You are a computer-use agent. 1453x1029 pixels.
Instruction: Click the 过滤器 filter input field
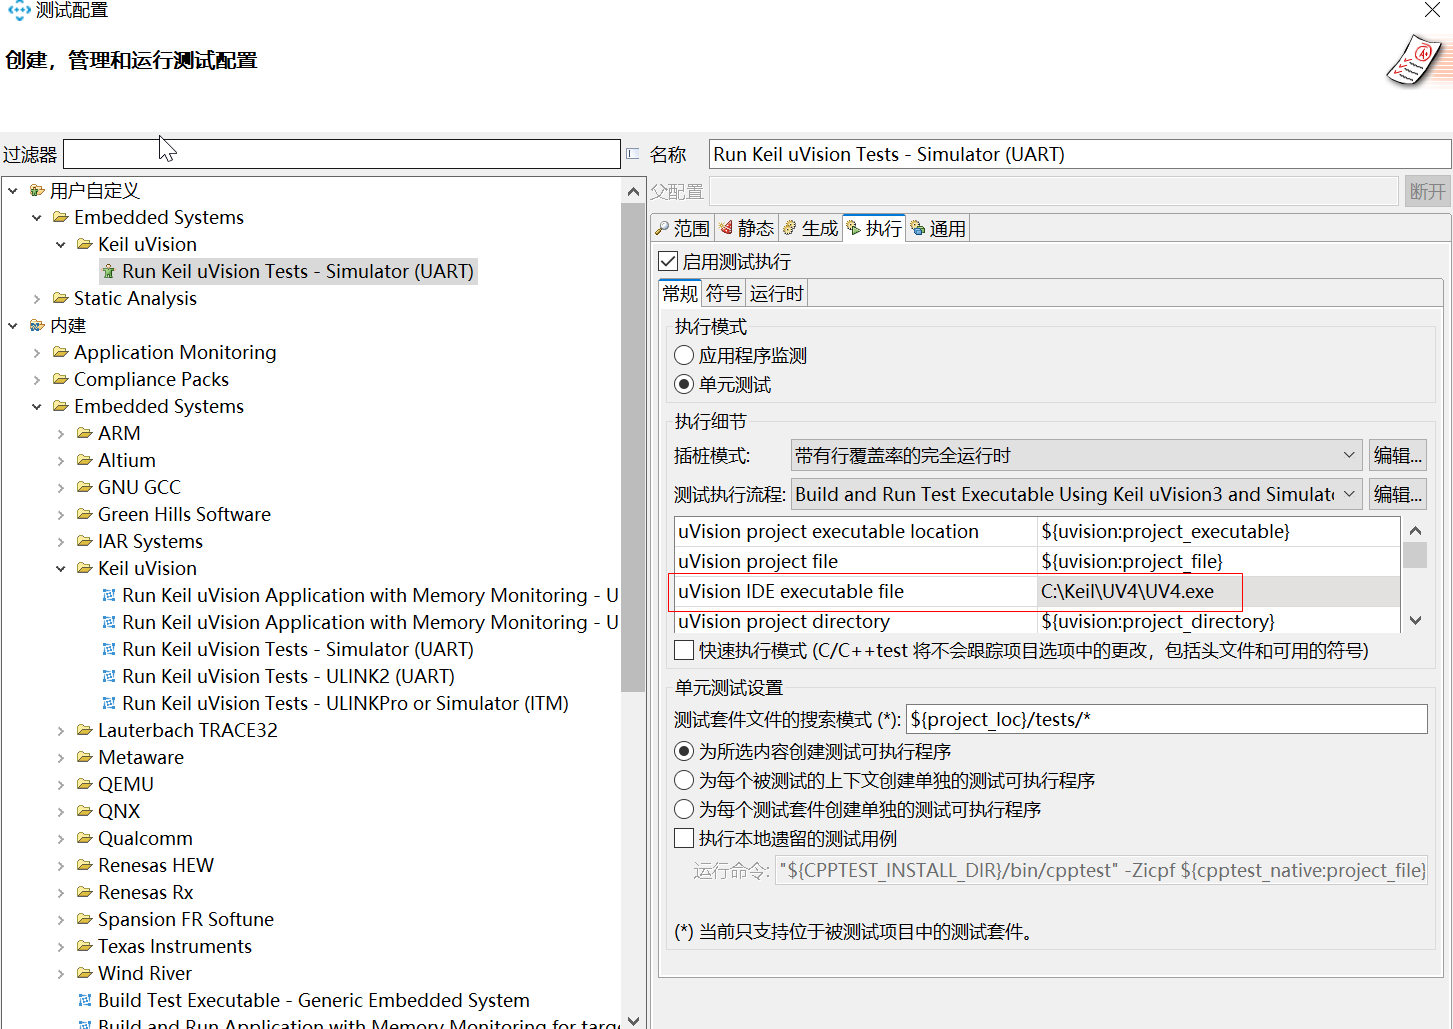click(341, 154)
